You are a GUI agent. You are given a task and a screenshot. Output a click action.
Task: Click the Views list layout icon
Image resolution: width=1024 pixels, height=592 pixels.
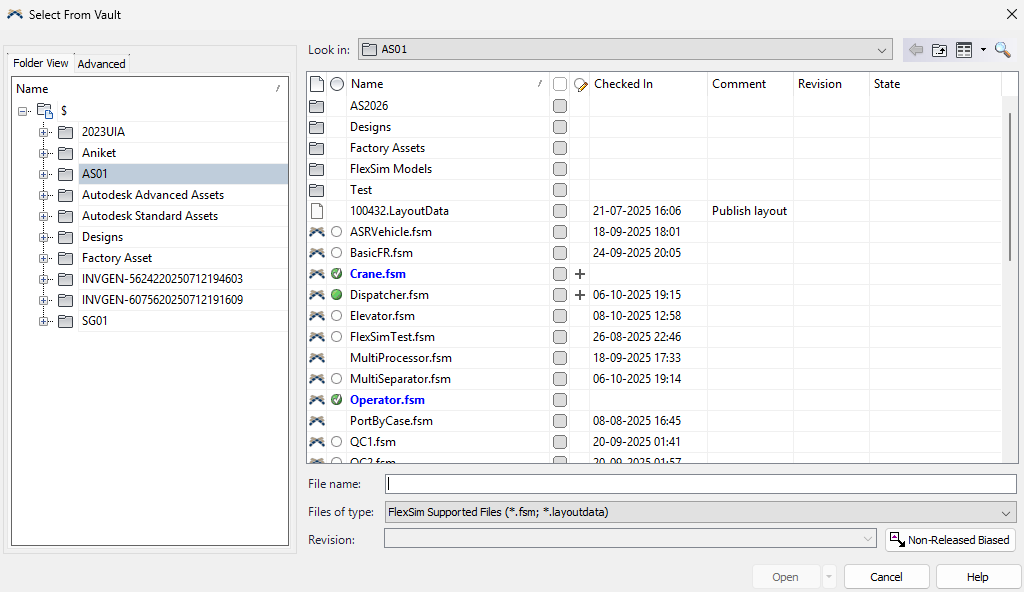[x=964, y=50]
